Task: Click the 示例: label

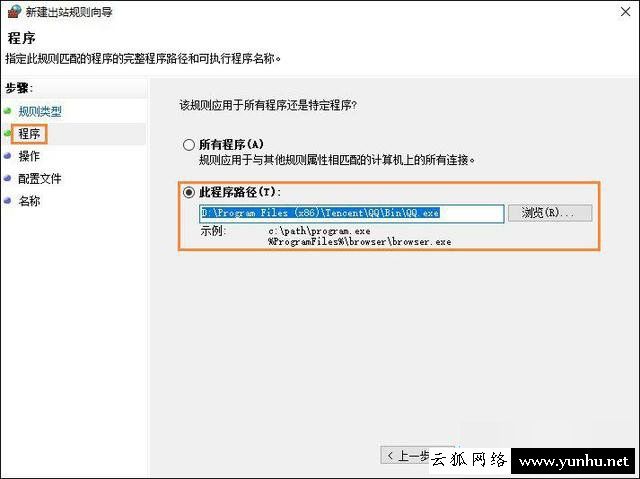Action: click(x=213, y=231)
